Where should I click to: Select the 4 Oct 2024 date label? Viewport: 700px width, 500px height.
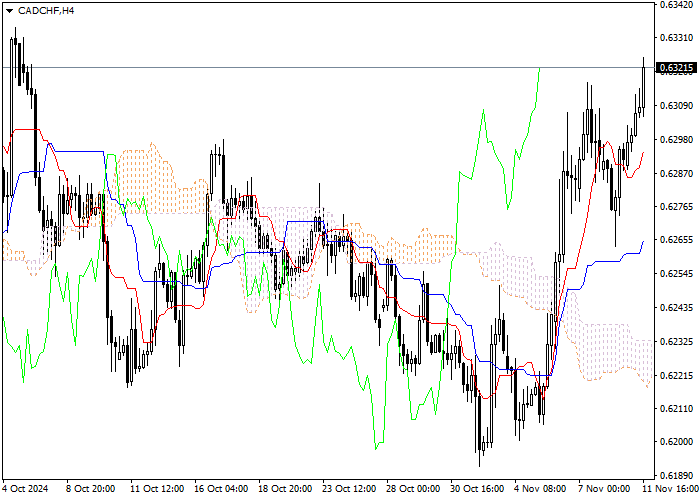tap(26, 489)
